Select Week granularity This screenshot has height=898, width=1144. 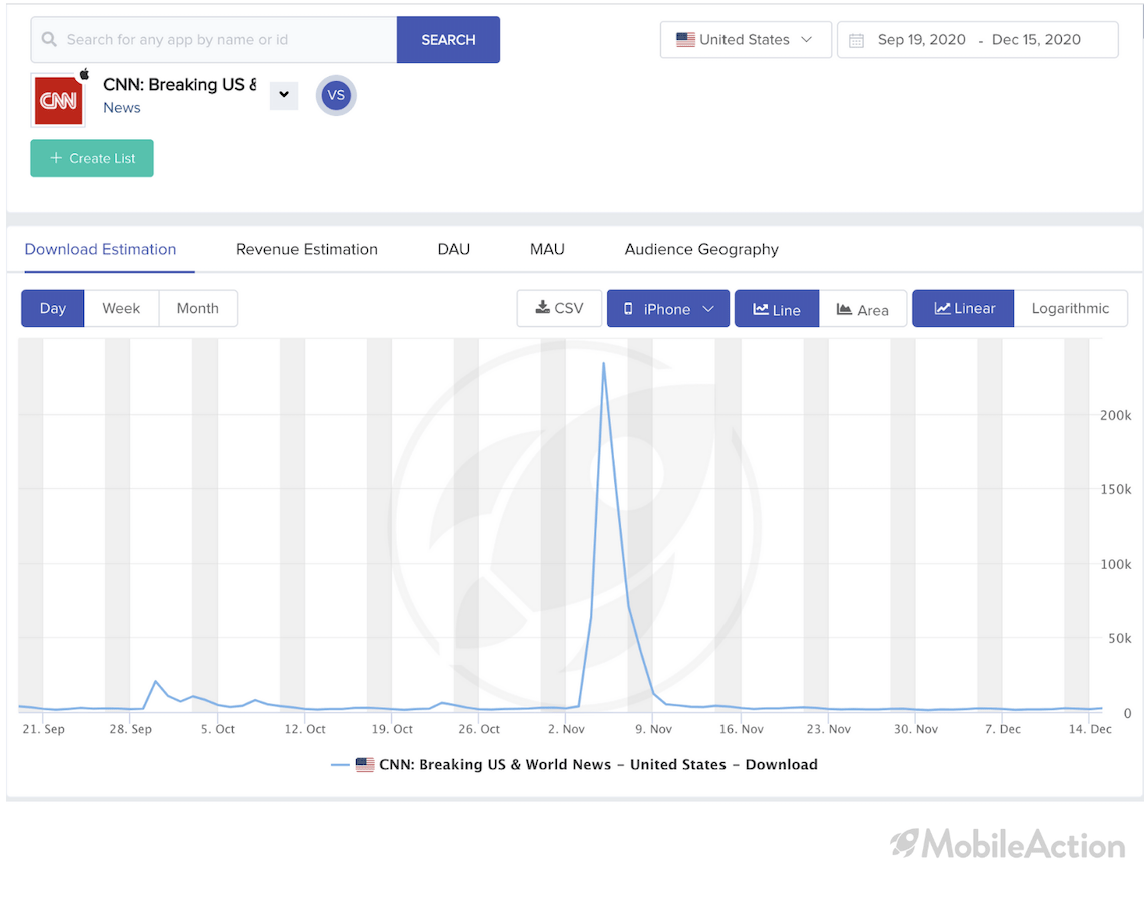(121, 309)
